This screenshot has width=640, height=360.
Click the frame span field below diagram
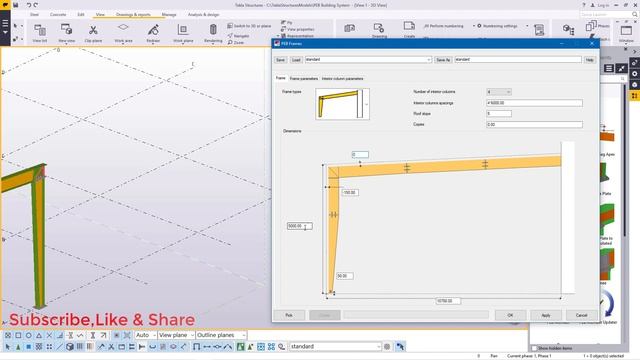tap(448, 301)
